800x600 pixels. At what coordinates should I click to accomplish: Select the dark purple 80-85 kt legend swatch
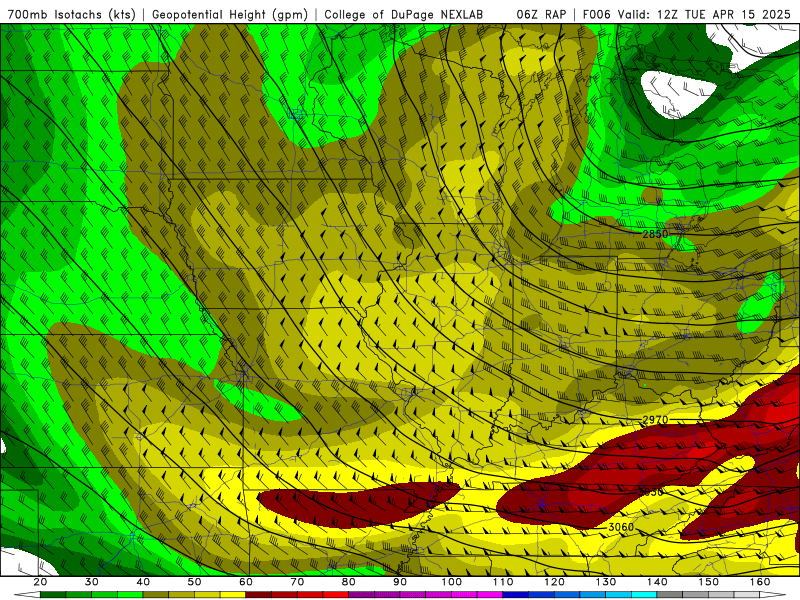pos(361,595)
